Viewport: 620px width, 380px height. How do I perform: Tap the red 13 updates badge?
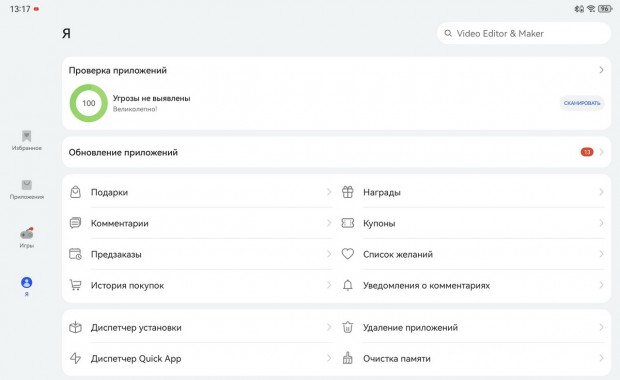(587, 152)
